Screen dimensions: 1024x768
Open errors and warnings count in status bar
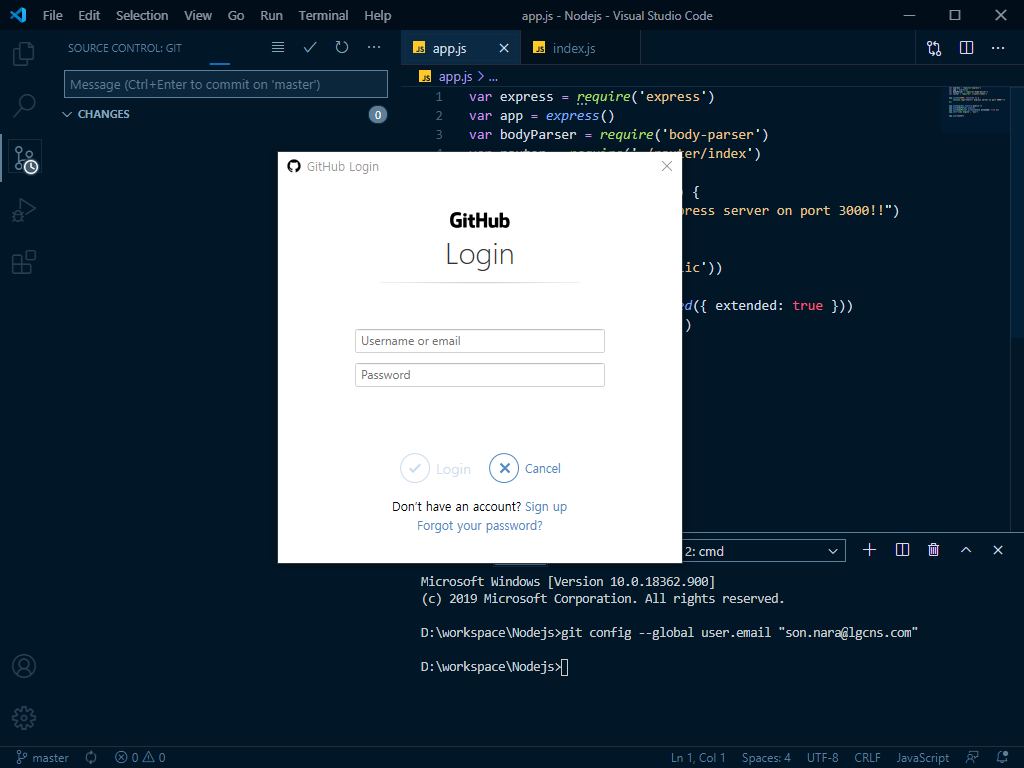coord(140,758)
